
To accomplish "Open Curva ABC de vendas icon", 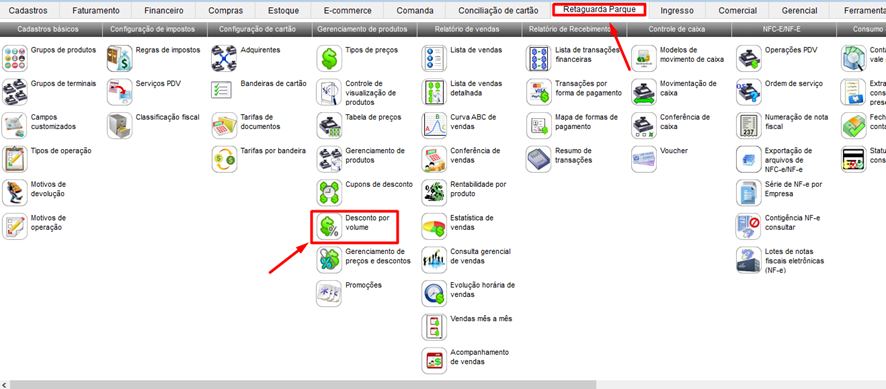I will point(434,126).
